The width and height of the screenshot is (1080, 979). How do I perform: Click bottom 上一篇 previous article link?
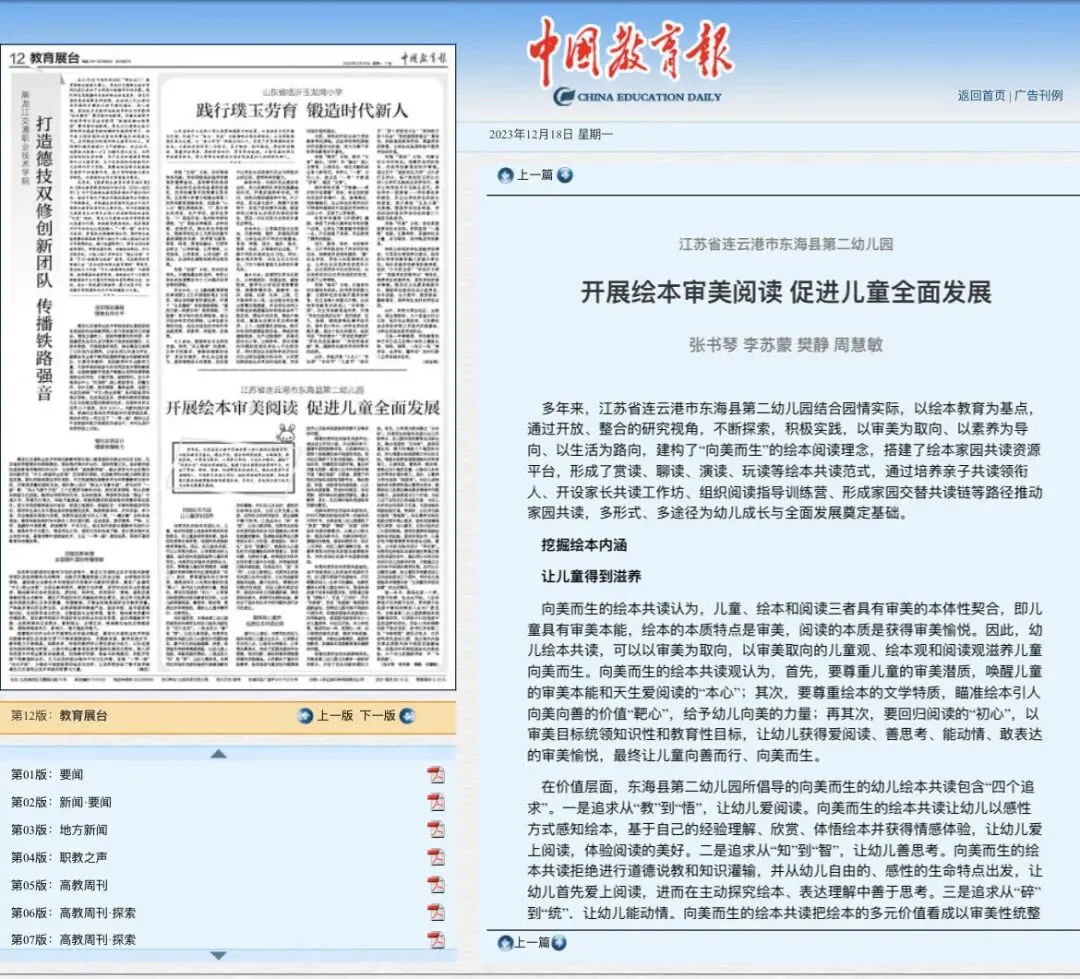(532, 942)
